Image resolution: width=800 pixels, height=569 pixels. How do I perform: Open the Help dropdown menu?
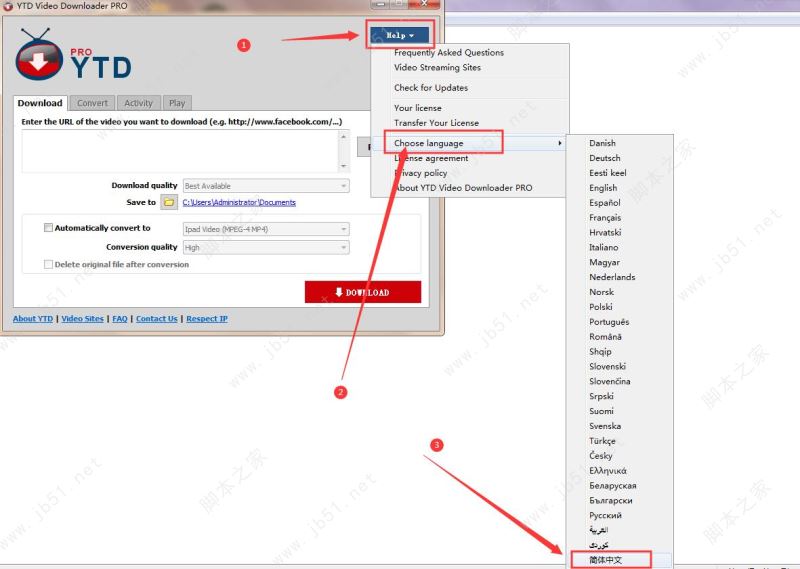pyautogui.click(x=399, y=35)
